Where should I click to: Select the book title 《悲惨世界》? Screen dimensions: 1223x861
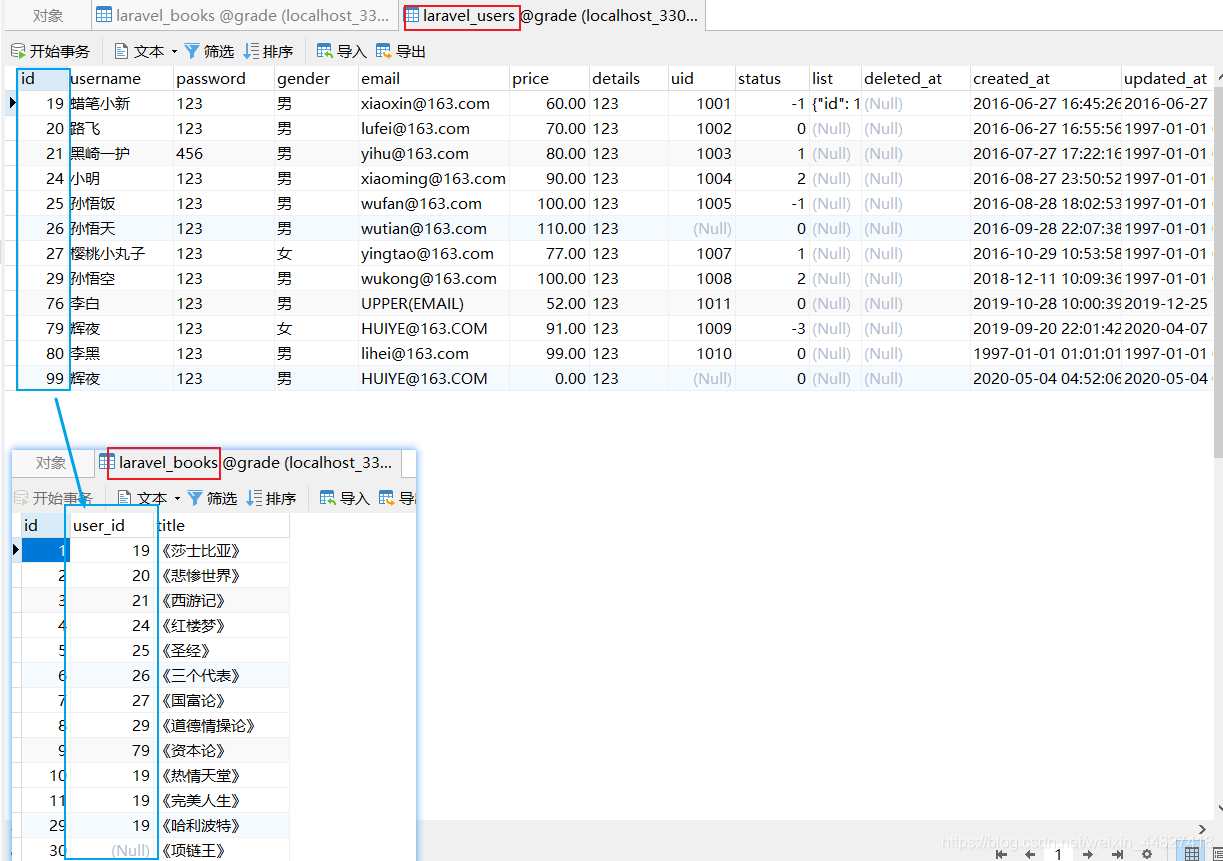222,575
